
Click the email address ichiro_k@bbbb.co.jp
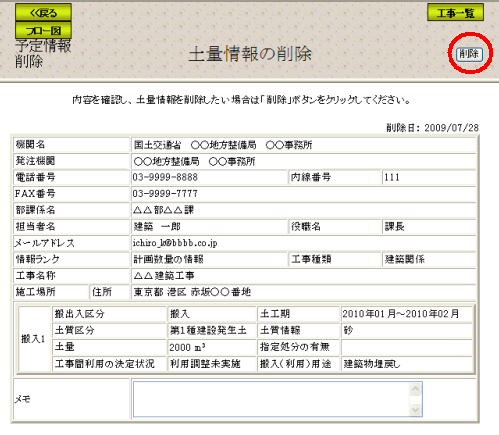pyautogui.click(x=175, y=243)
